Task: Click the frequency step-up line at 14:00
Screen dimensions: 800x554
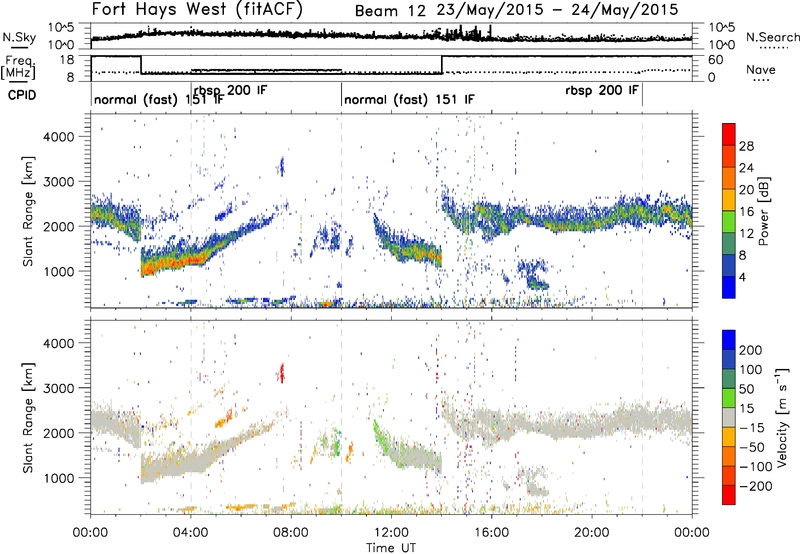Action: pos(442,65)
